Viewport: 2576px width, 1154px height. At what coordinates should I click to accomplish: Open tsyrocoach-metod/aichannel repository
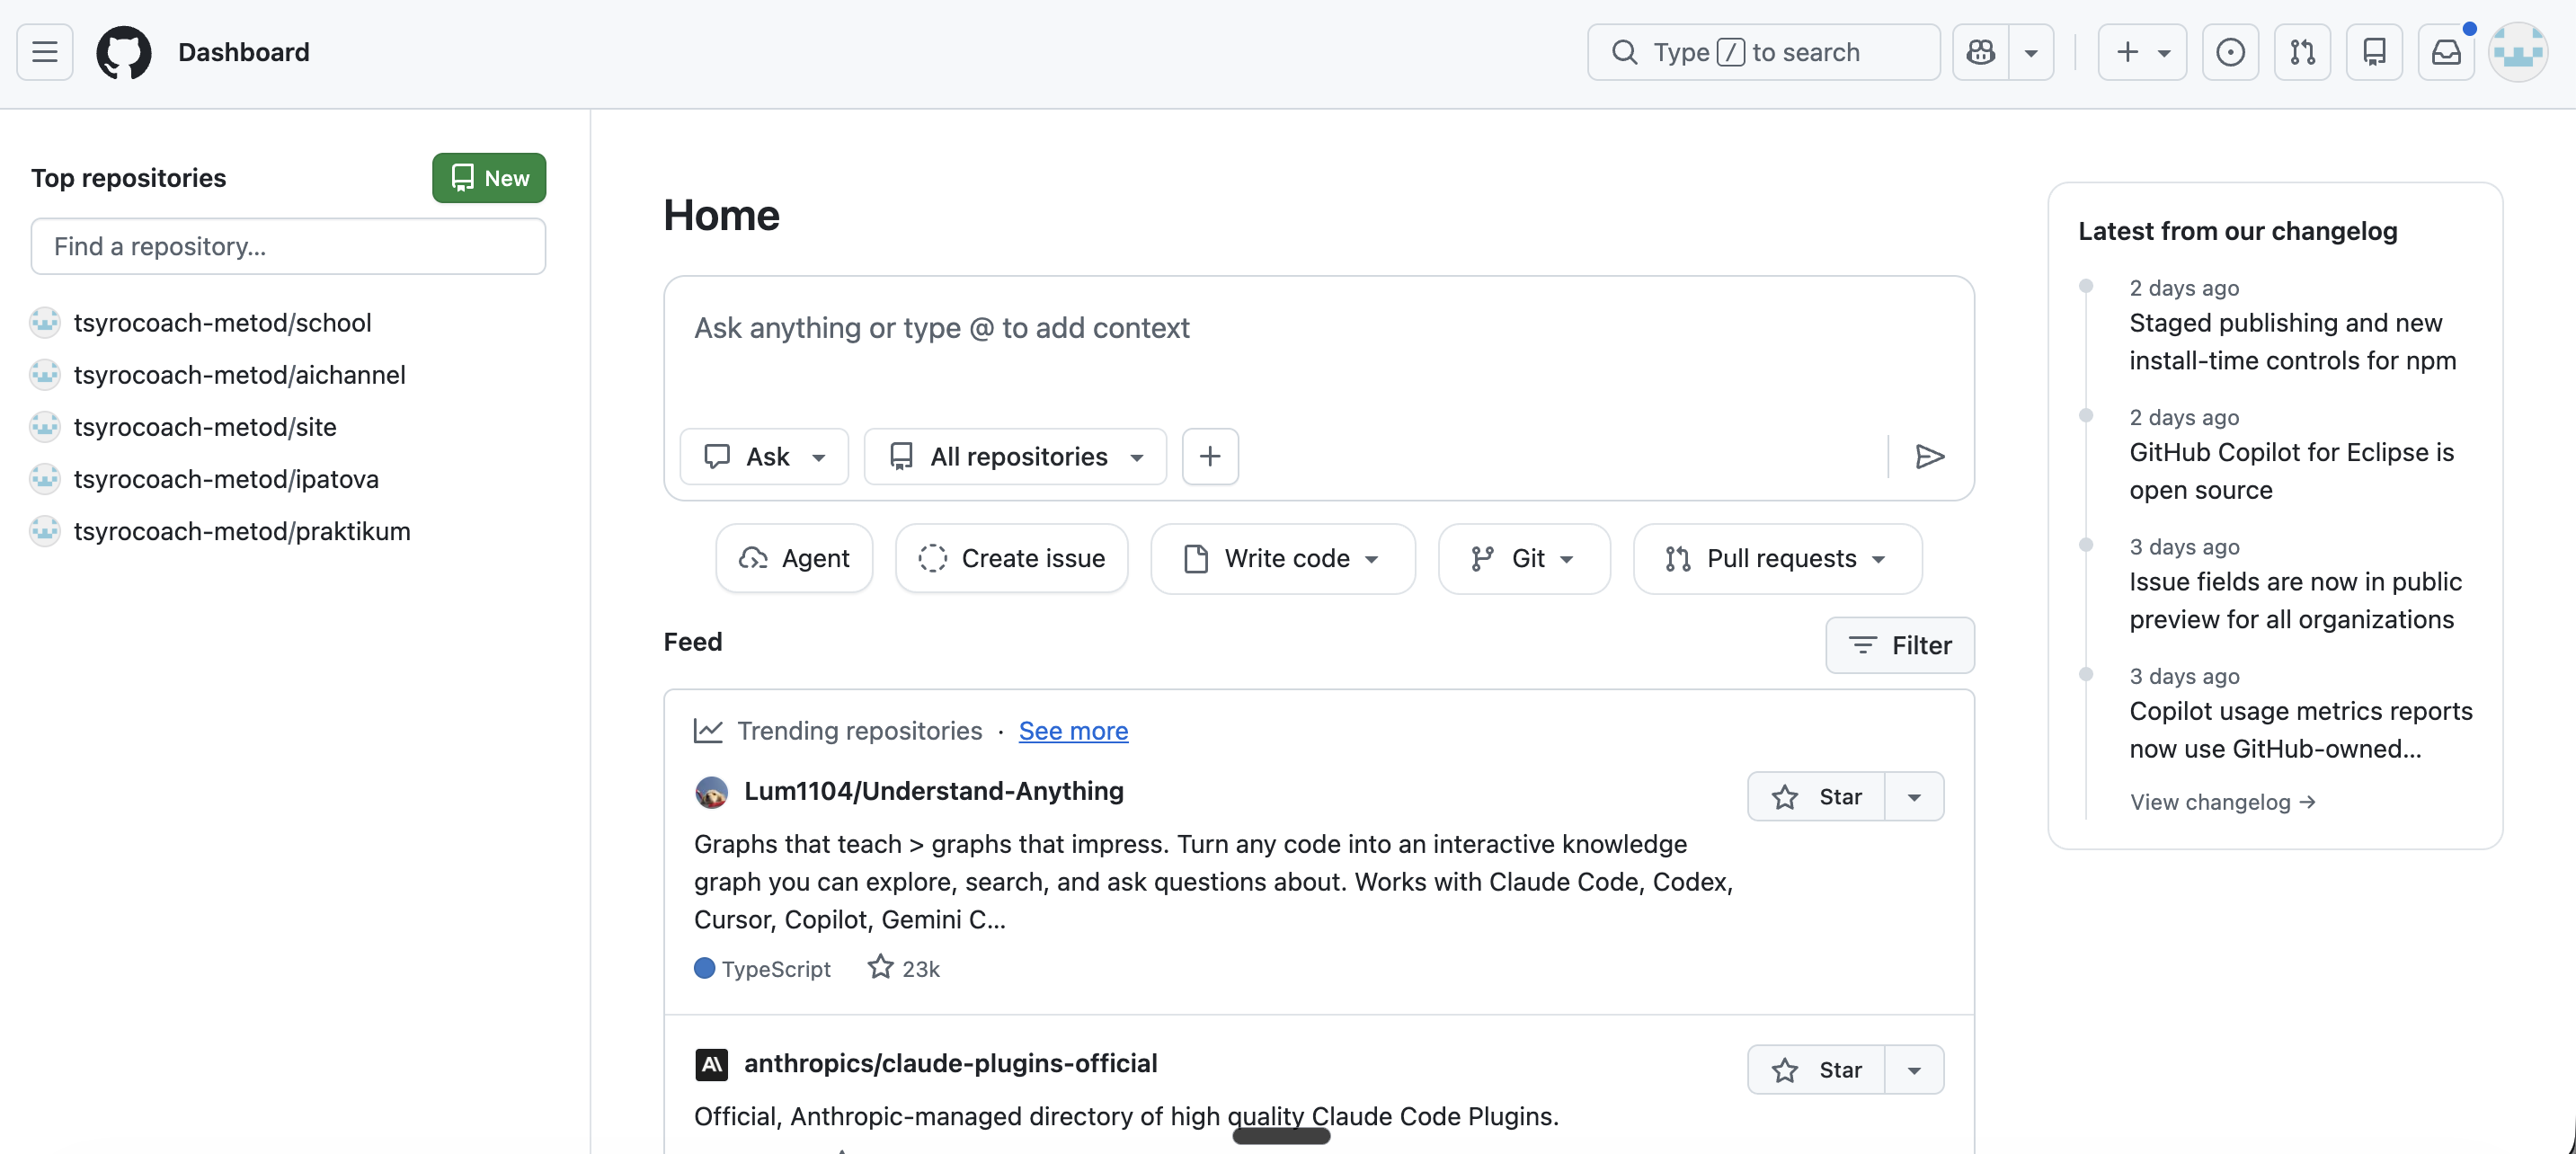[239, 374]
